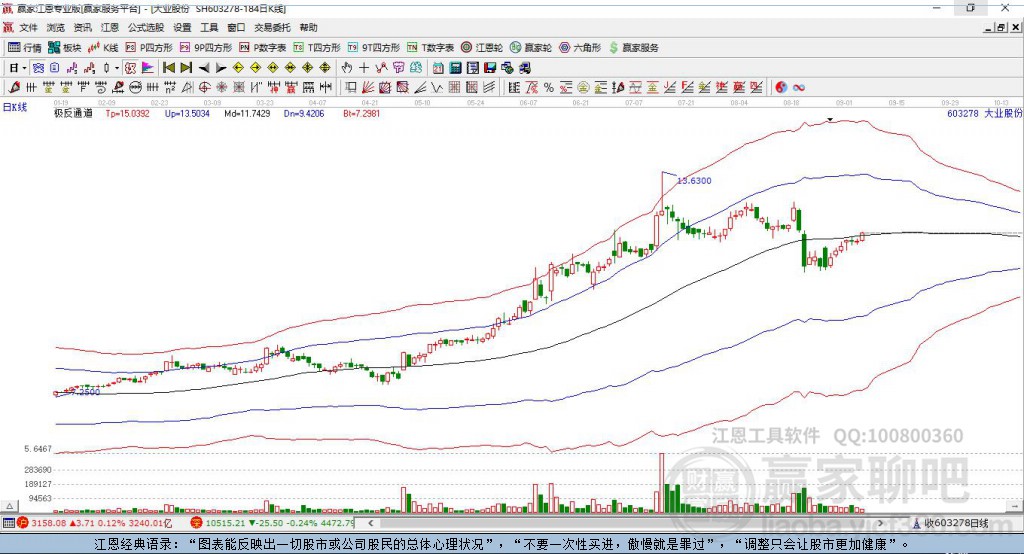The width and height of the screenshot is (1024, 554).
Task: Move chart right with black right arrow
Action: [x=221, y=68]
